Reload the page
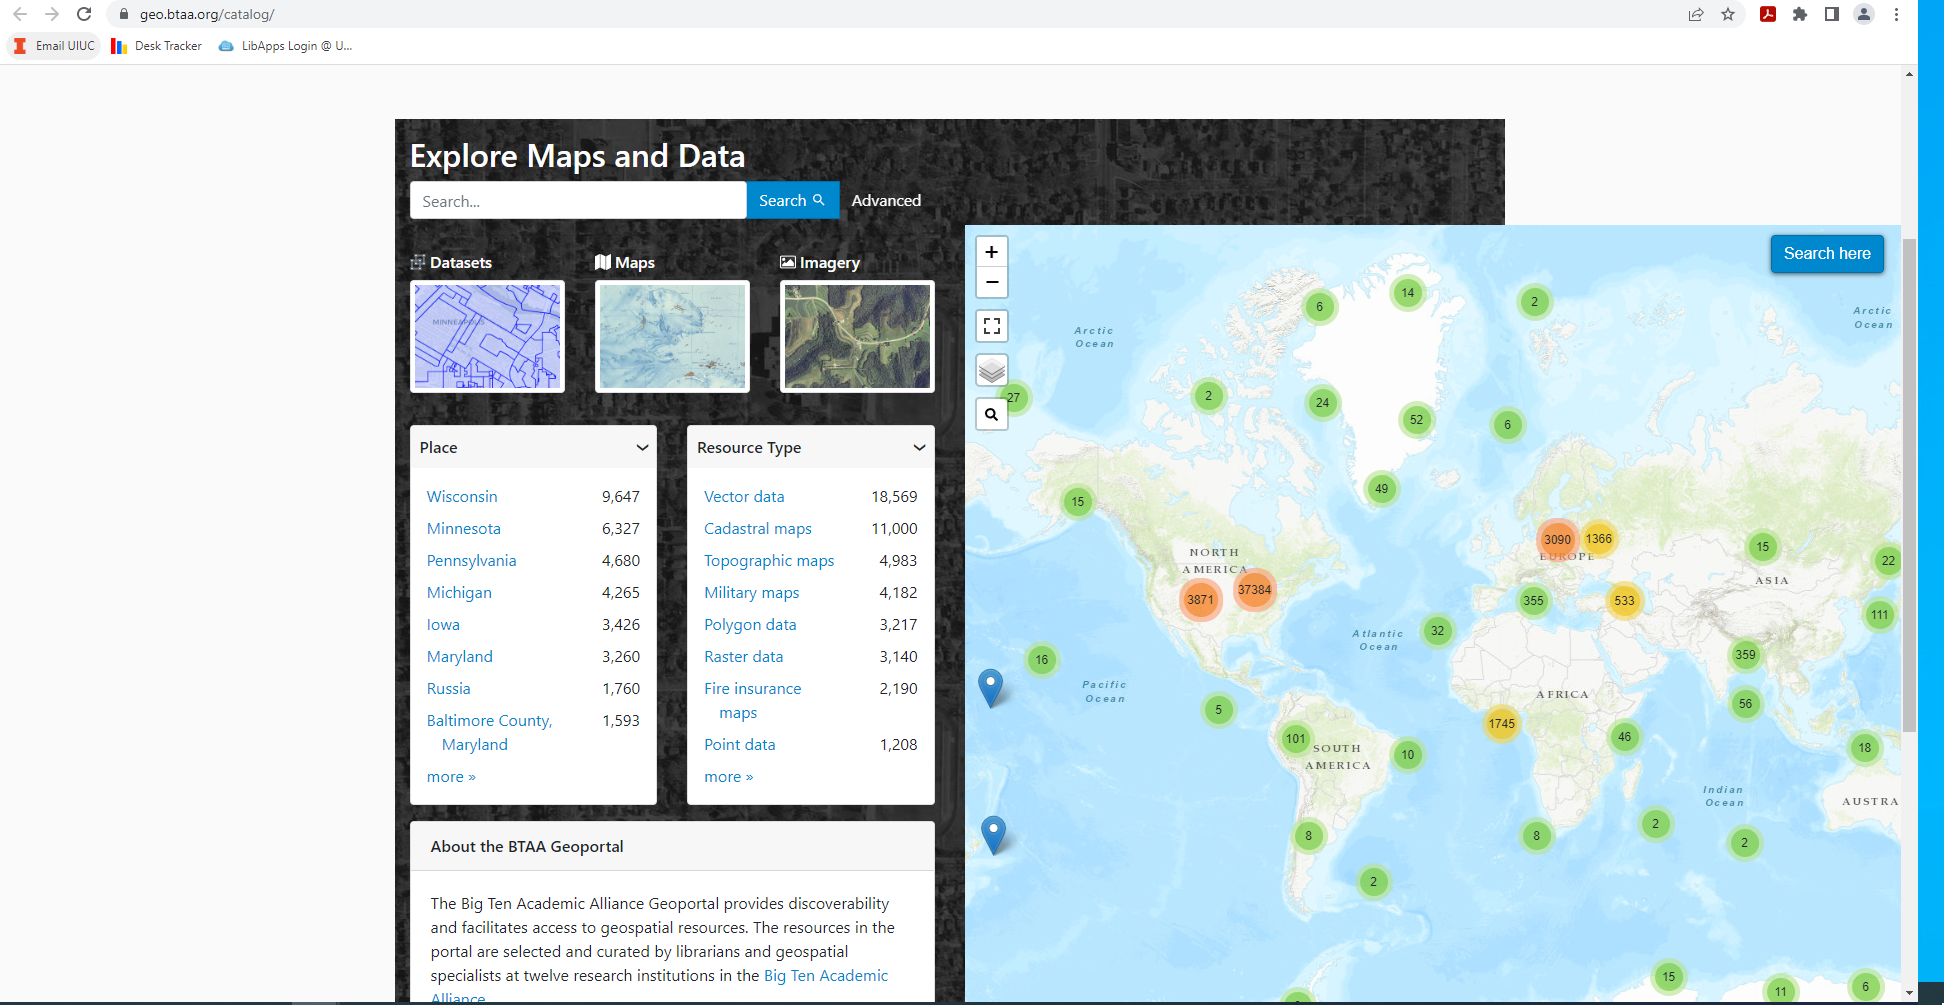This screenshot has width=1944, height=1005. click(84, 14)
